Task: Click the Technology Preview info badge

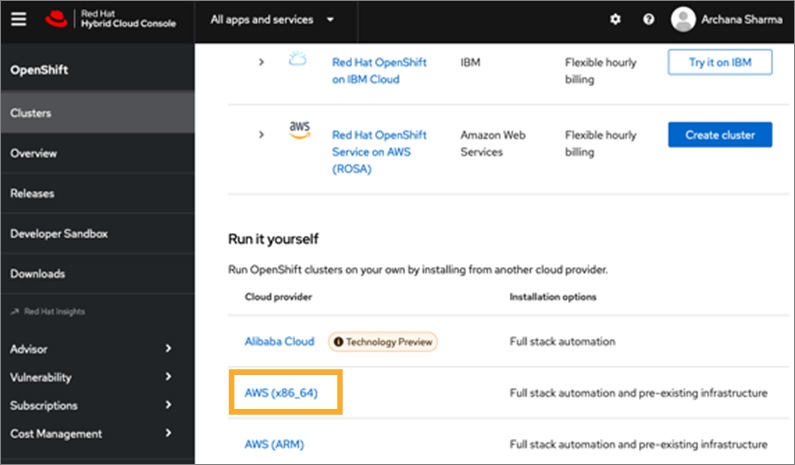Action: pos(383,342)
